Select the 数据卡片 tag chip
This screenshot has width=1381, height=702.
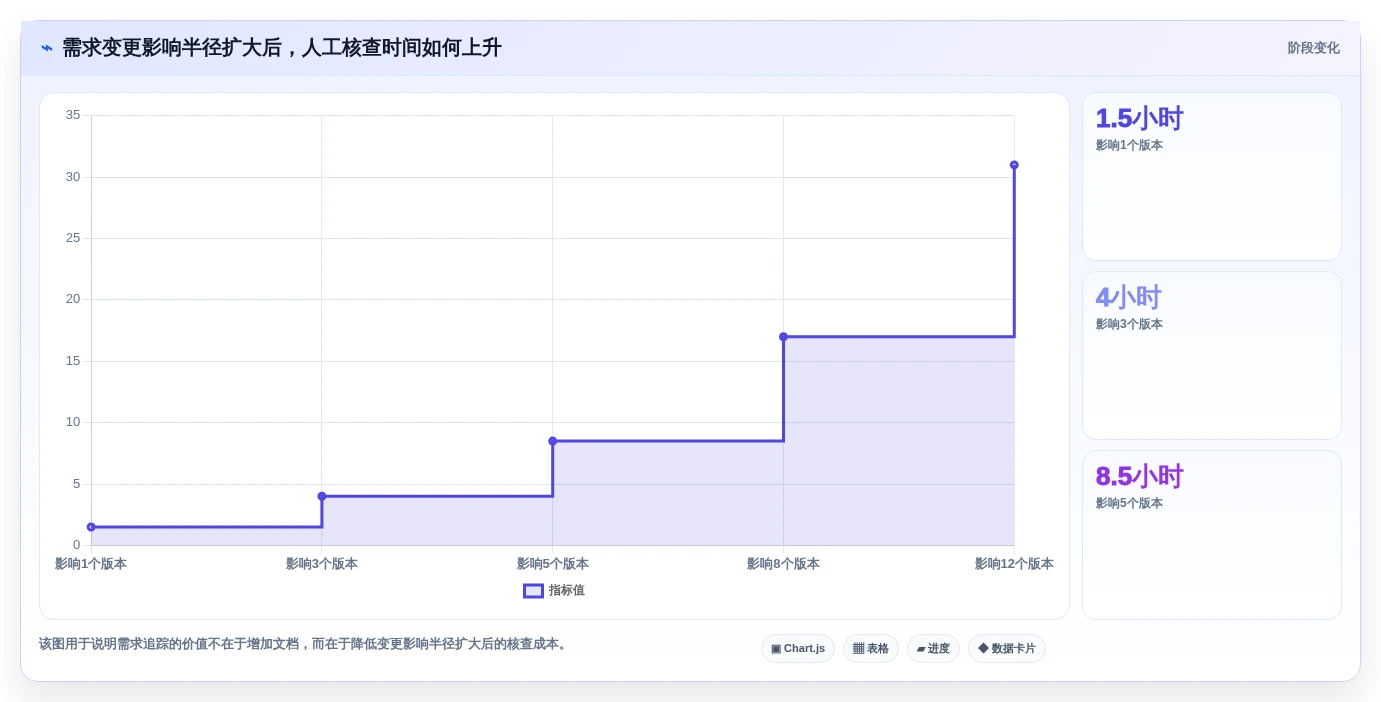[1007, 649]
